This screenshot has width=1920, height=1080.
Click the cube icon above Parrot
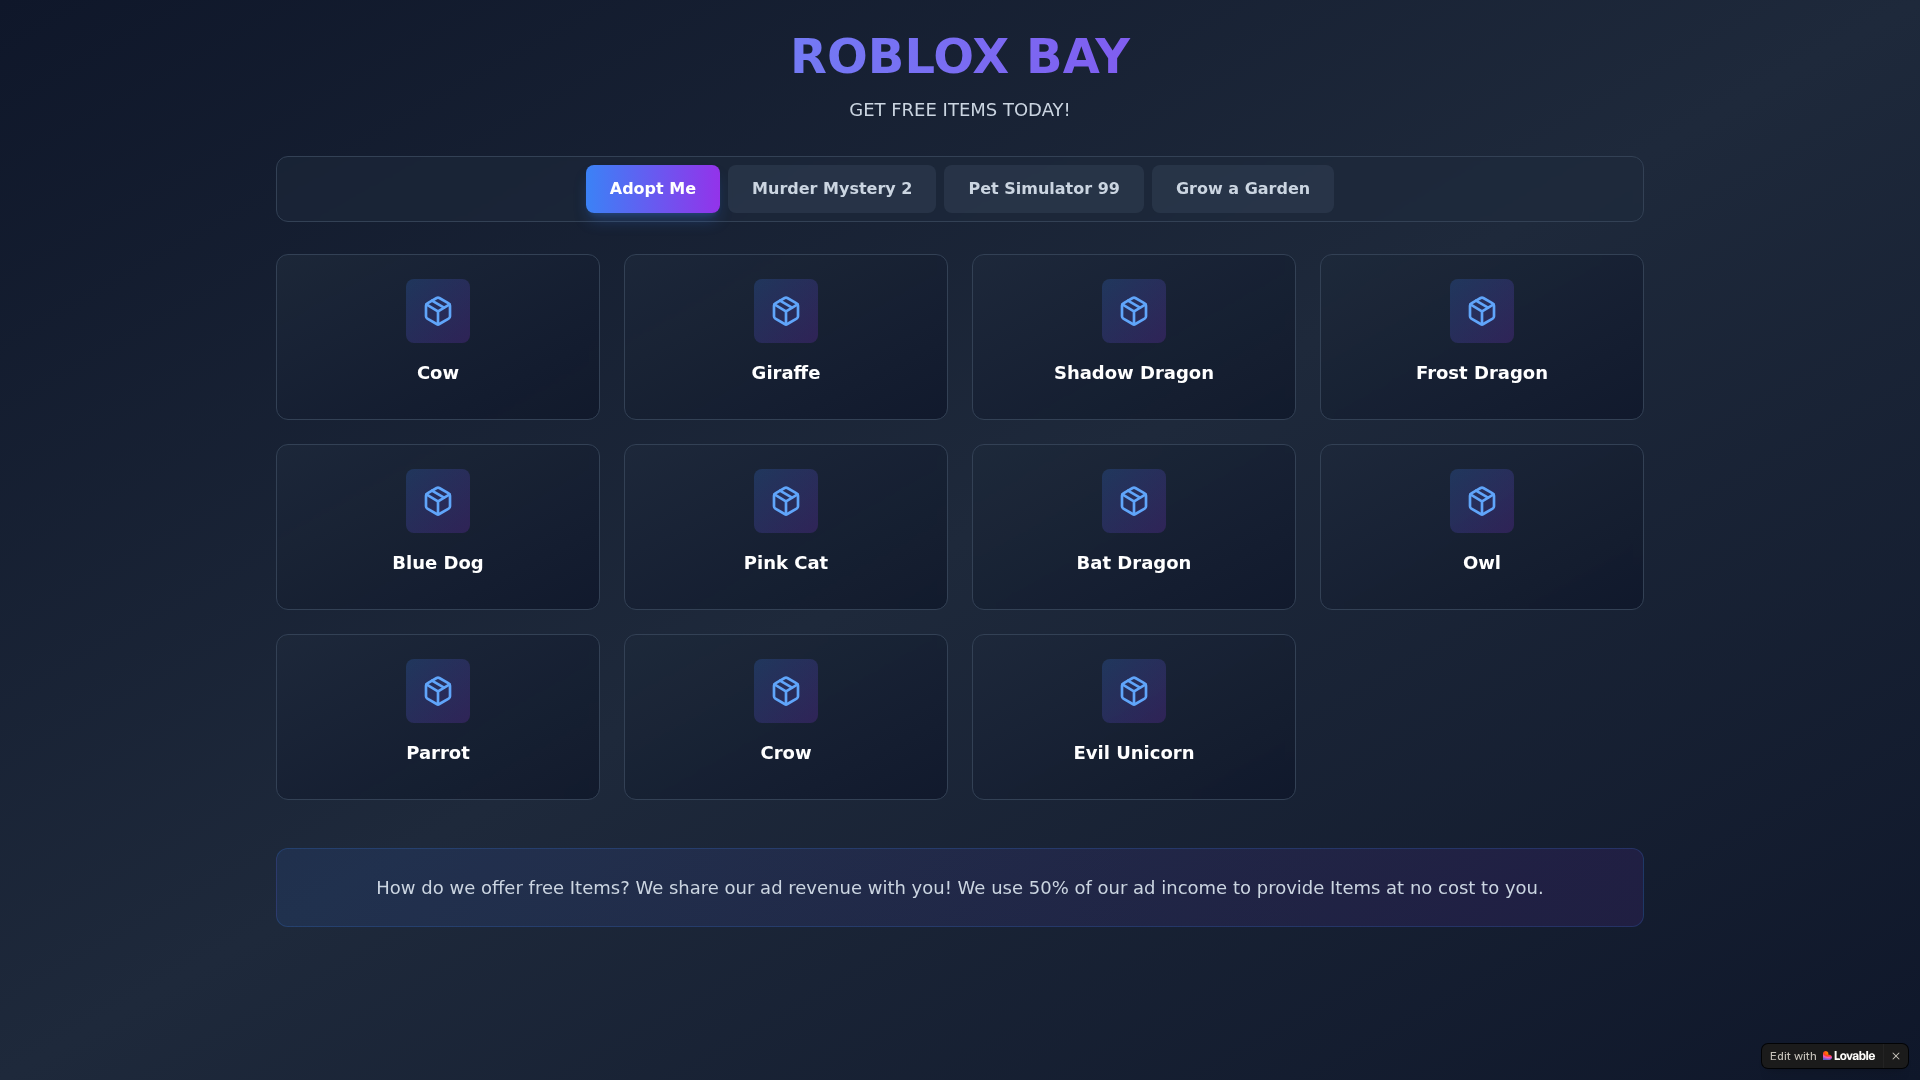pyautogui.click(x=438, y=691)
